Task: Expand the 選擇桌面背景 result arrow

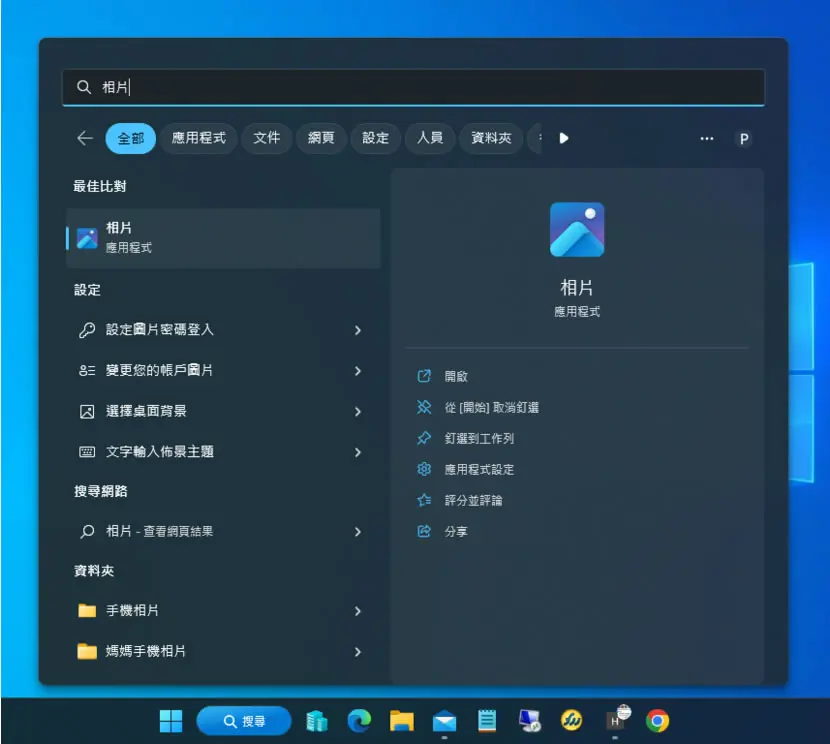Action: 358,412
